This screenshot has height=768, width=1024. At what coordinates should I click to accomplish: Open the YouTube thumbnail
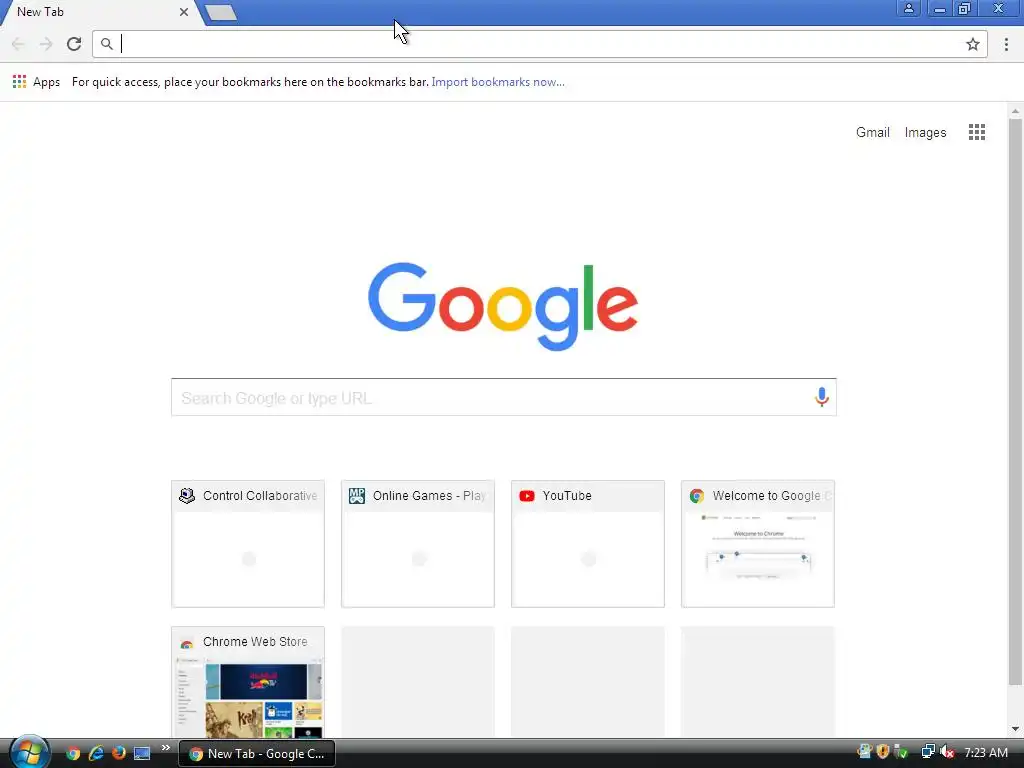588,543
